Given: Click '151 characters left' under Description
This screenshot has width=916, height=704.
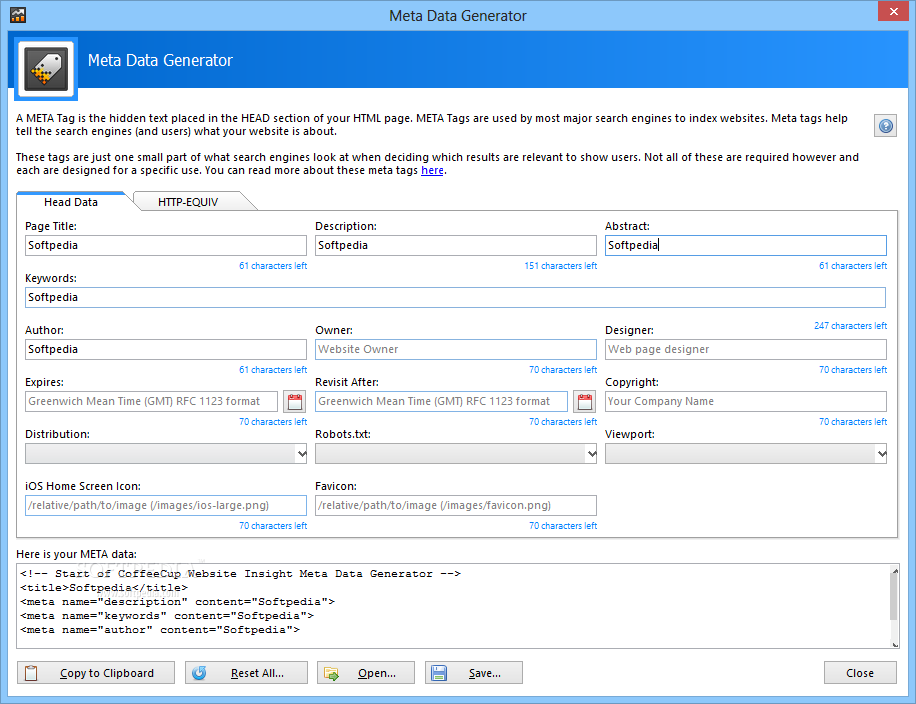Looking at the screenshot, I should click(x=560, y=266).
